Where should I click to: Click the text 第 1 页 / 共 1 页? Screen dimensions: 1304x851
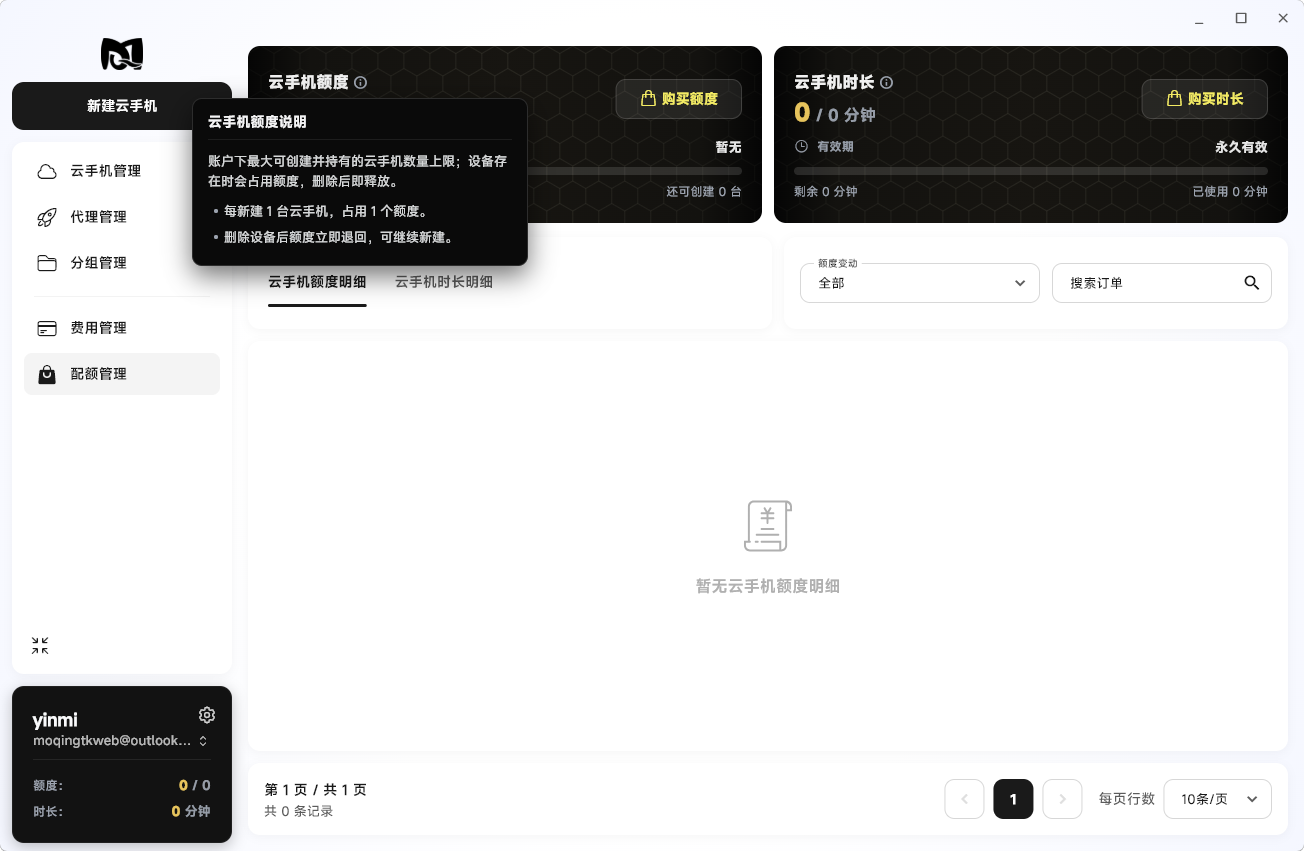(x=316, y=790)
